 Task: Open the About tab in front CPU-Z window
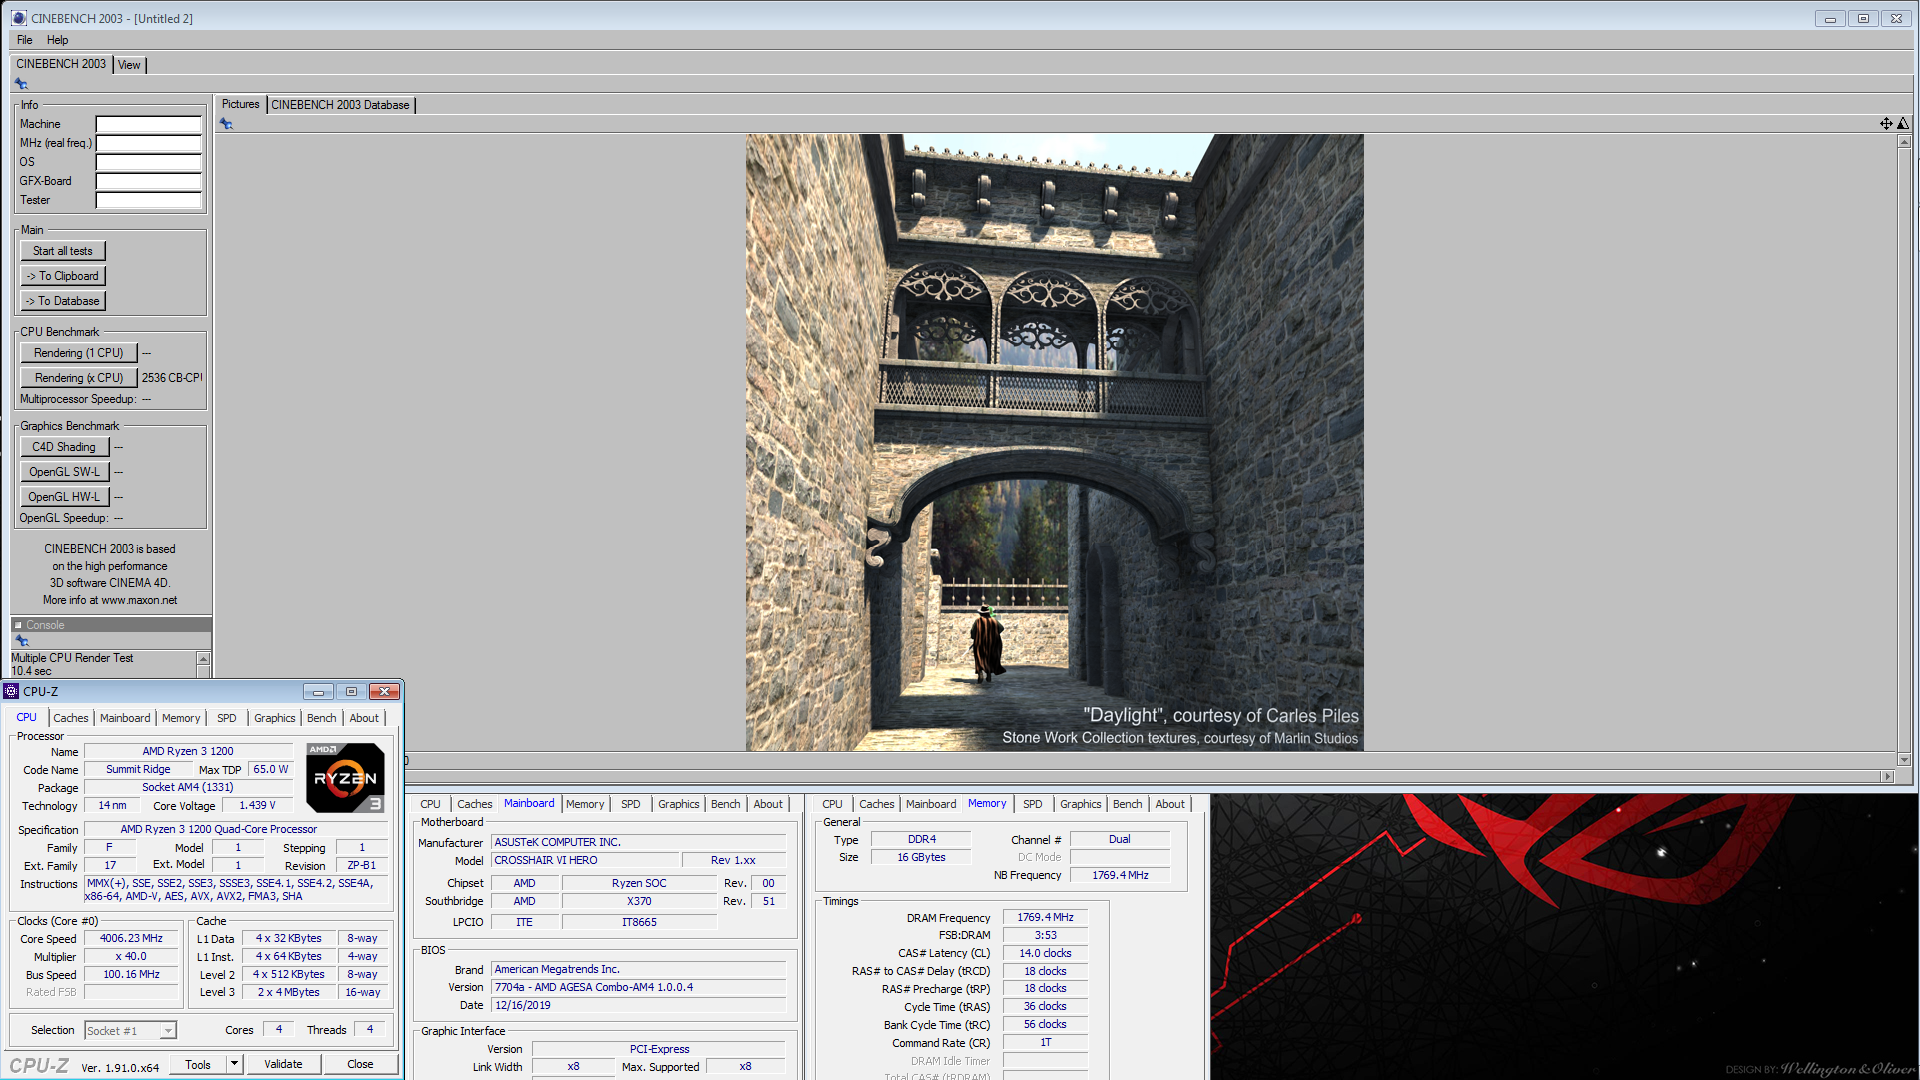364,718
